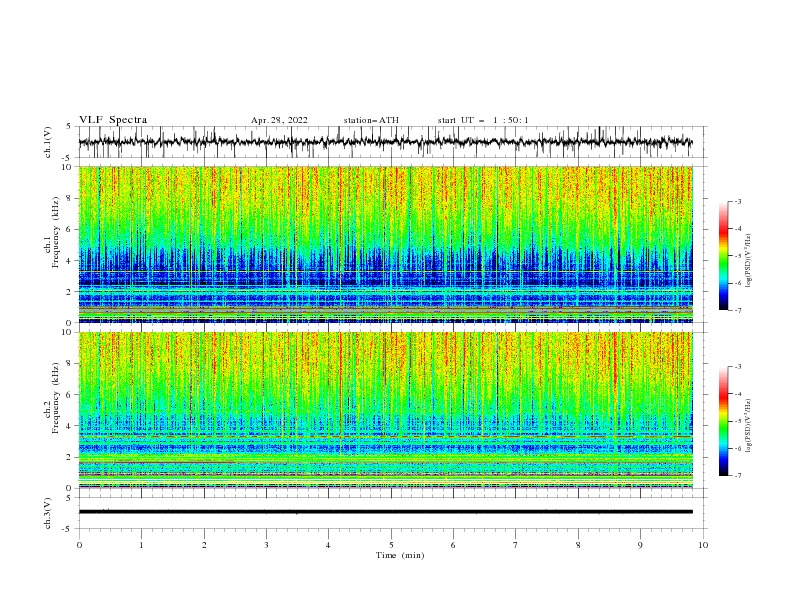Click the 'Time (min)' axis label
Viewport: 792px width, 612px height.
(400, 555)
